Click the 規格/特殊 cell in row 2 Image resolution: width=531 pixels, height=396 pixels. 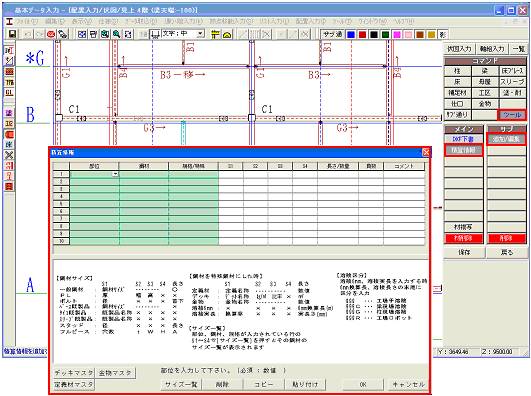coord(193,182)
